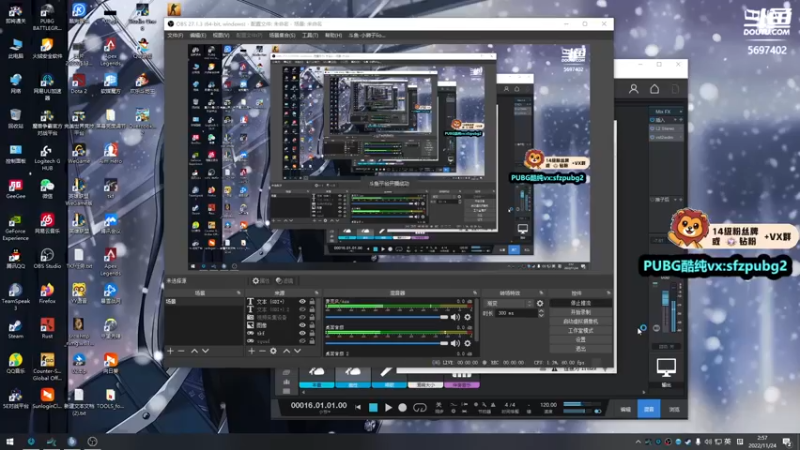Click the home icon in DAW window
The height and width of the screenshot is (450, 800).
click(655, 89)
